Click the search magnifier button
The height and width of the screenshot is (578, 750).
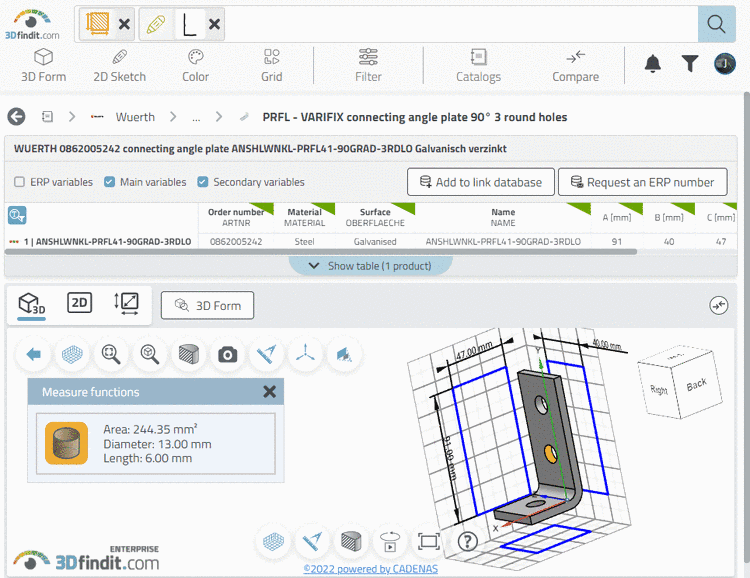point(716,24)
